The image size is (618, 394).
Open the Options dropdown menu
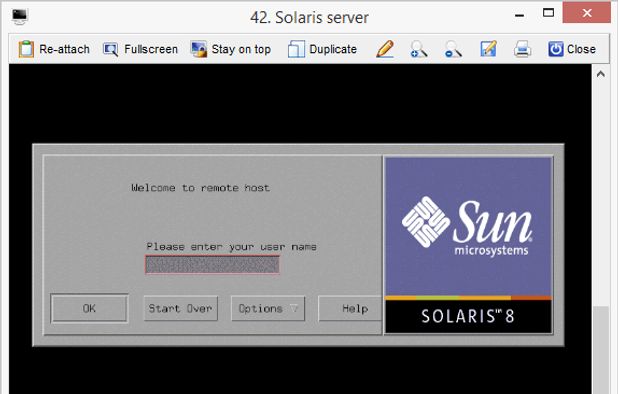coord(268,308)
